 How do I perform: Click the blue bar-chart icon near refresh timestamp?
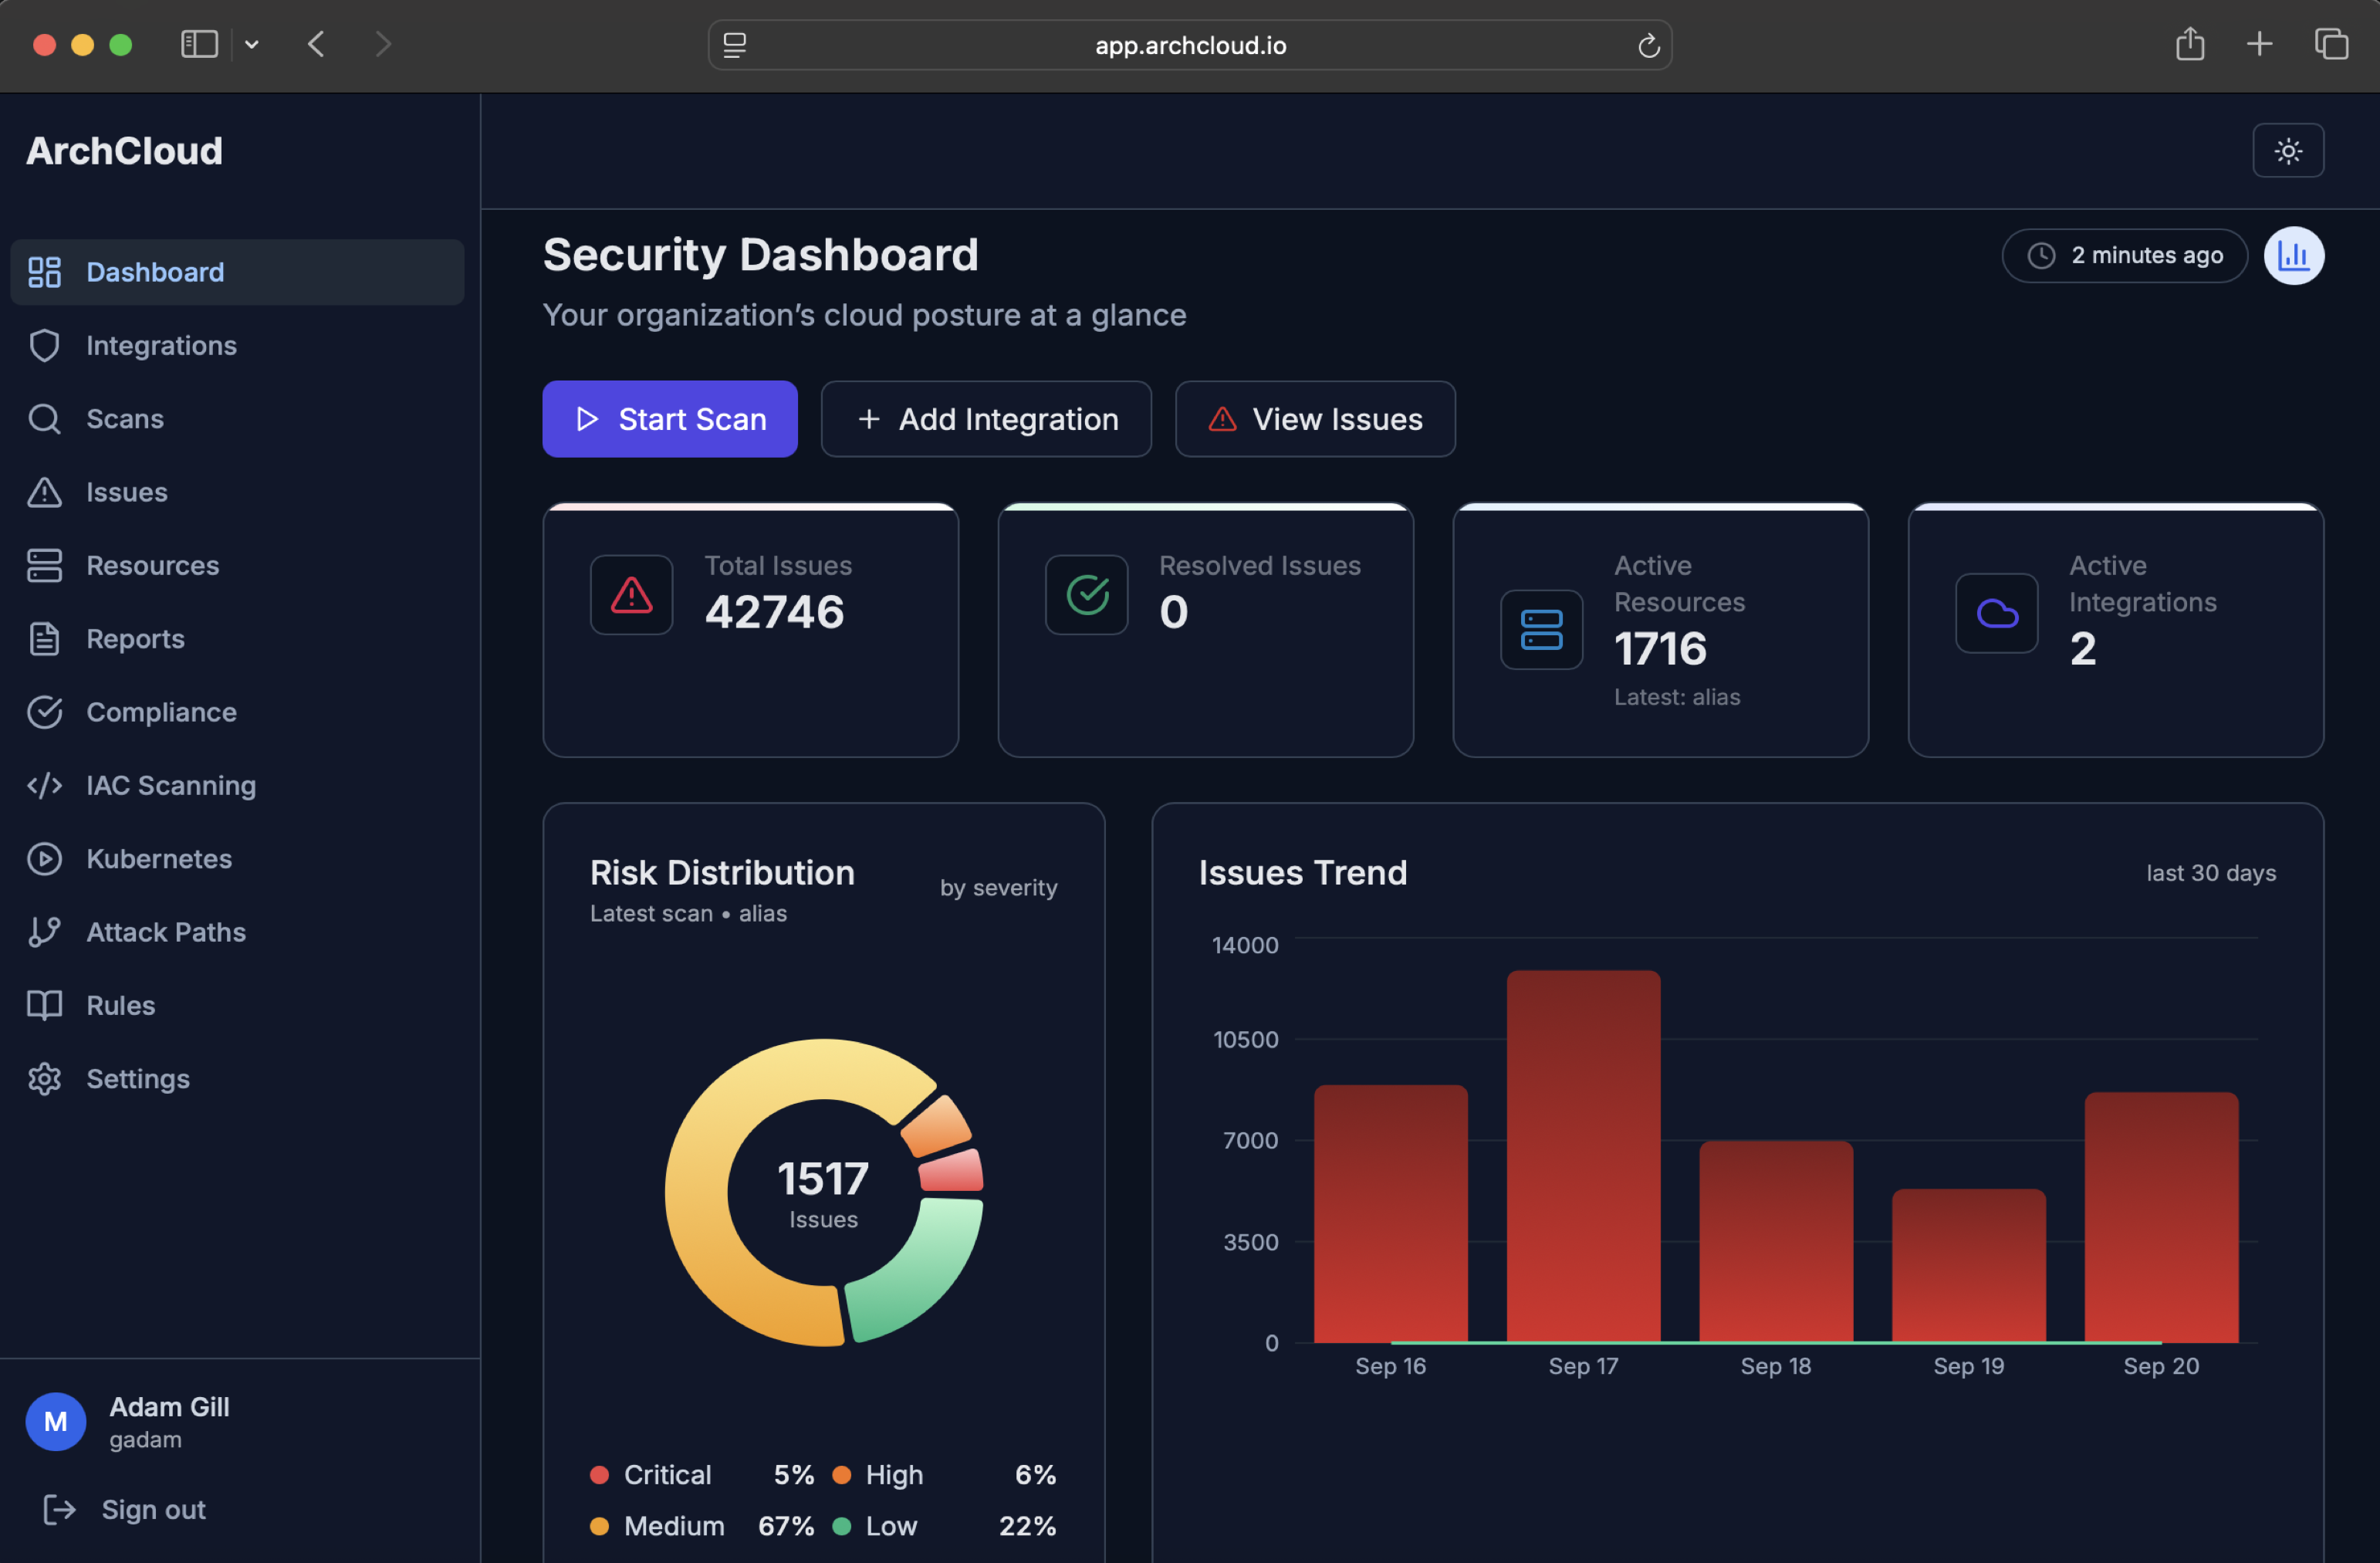tap(2294, 255)
